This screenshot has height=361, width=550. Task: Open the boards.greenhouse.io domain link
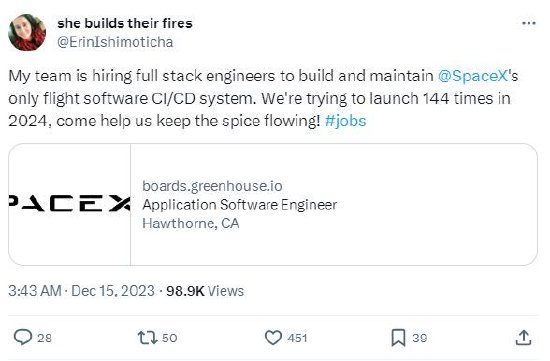coord(212,186)
